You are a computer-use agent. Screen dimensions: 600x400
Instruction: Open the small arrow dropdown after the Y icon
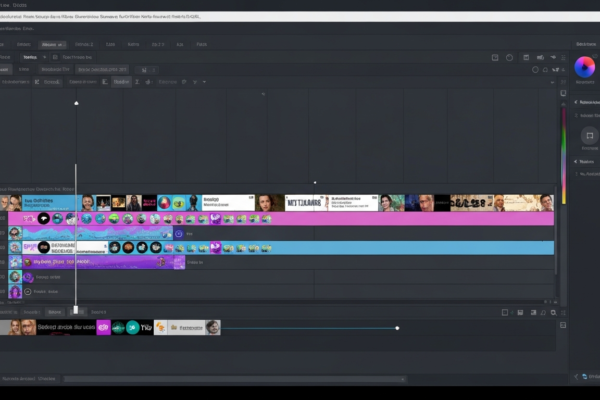point(204,82)
